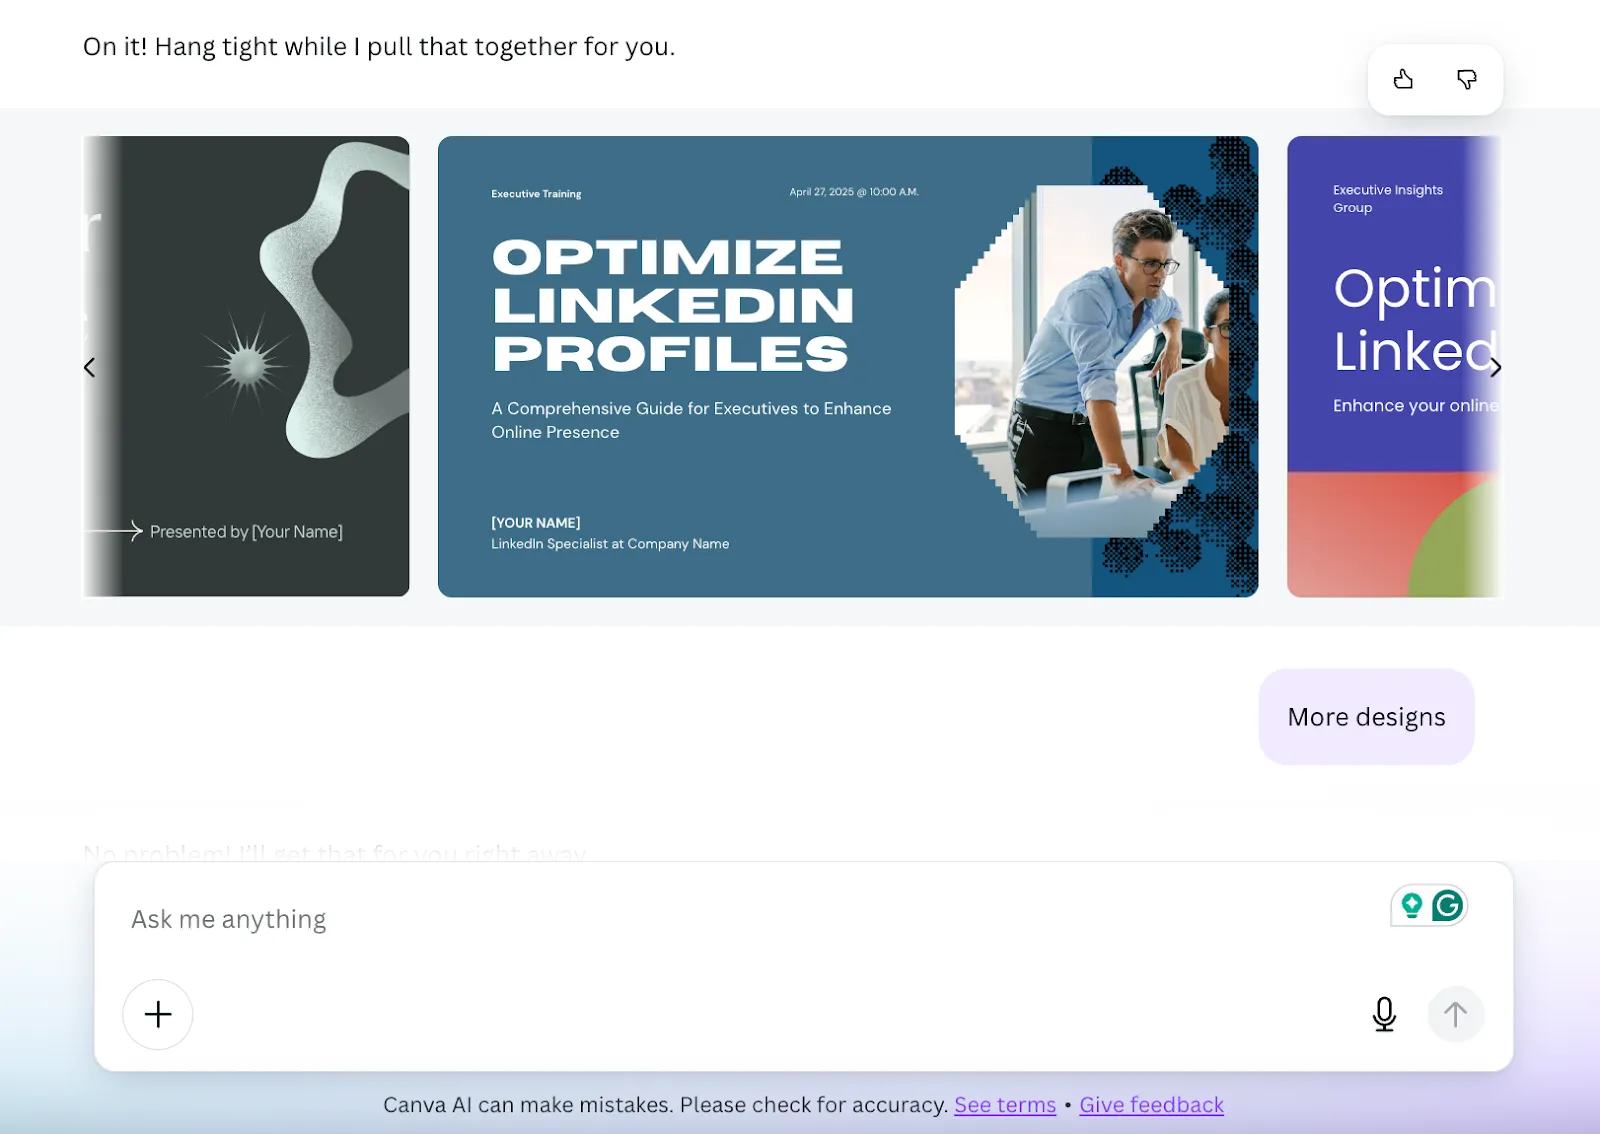Click the More designs button
Screen dimensions: 1600x1134
[x=1366, y=717]
